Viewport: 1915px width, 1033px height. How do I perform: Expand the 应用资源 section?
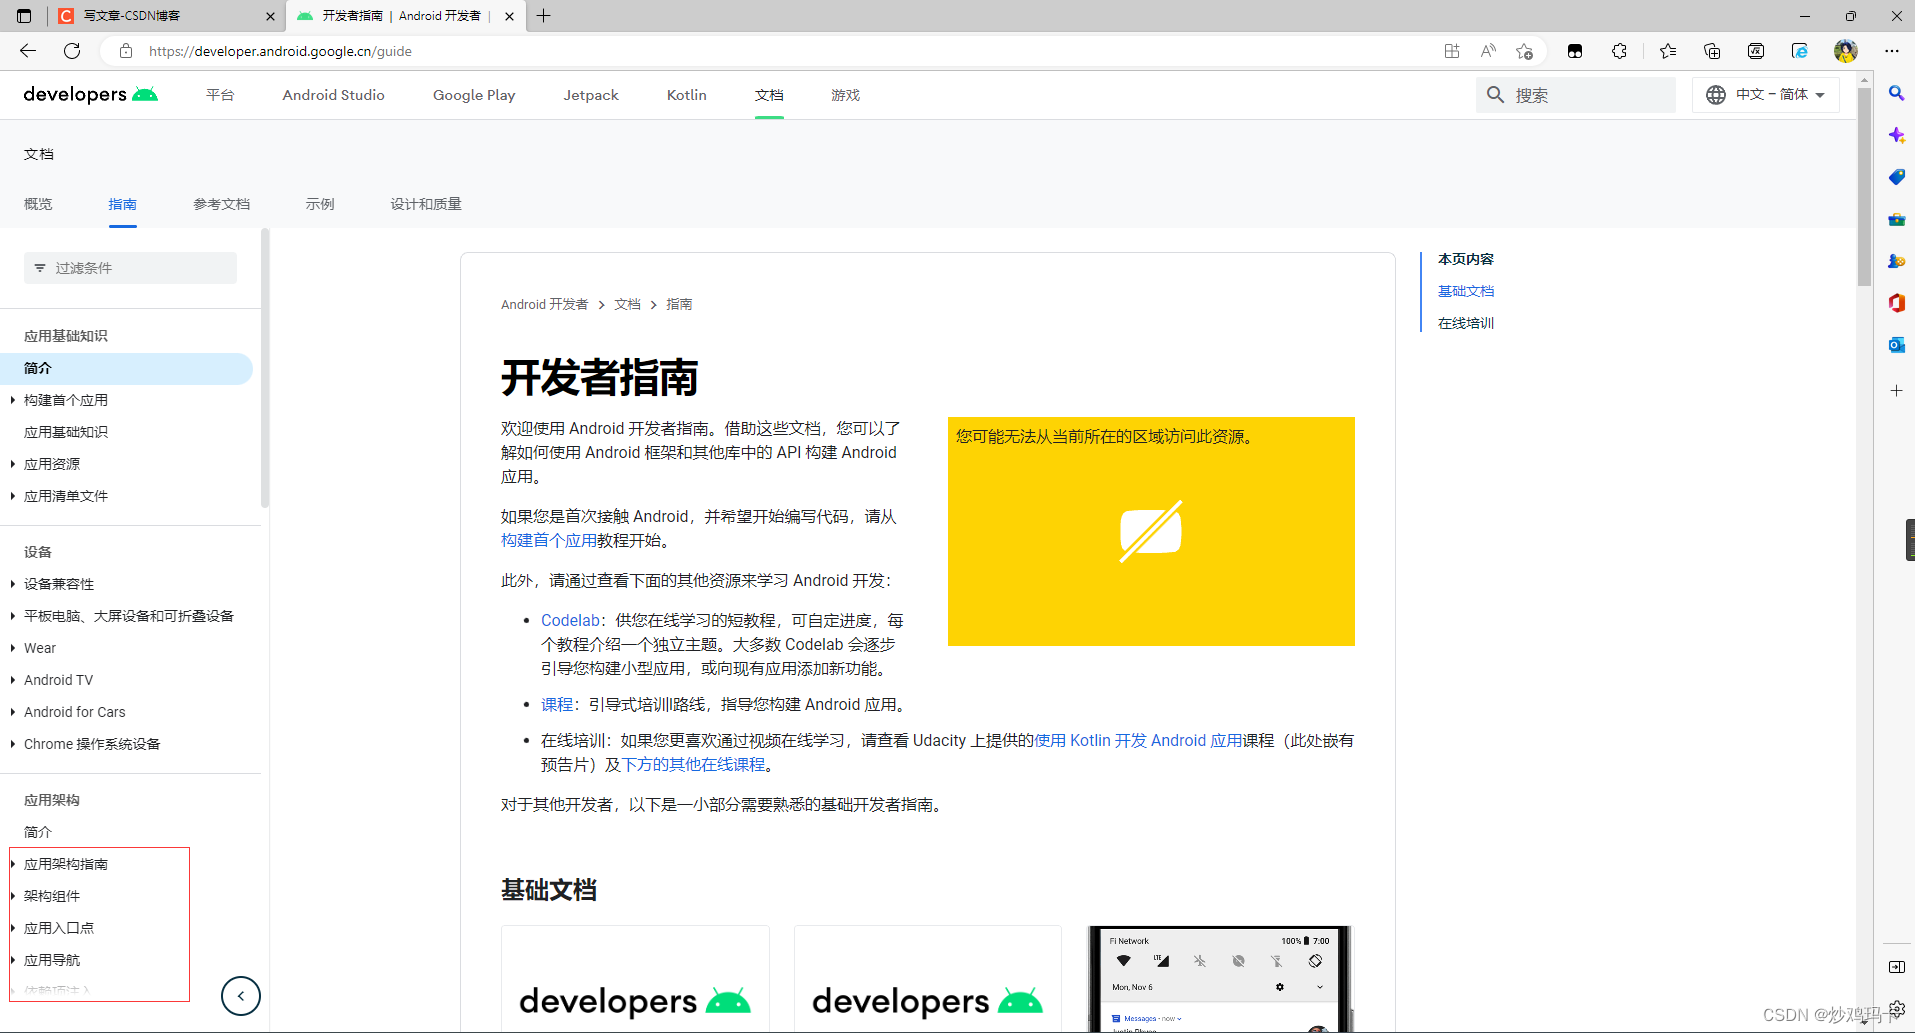pyautogui.click(x=12, y=464)
